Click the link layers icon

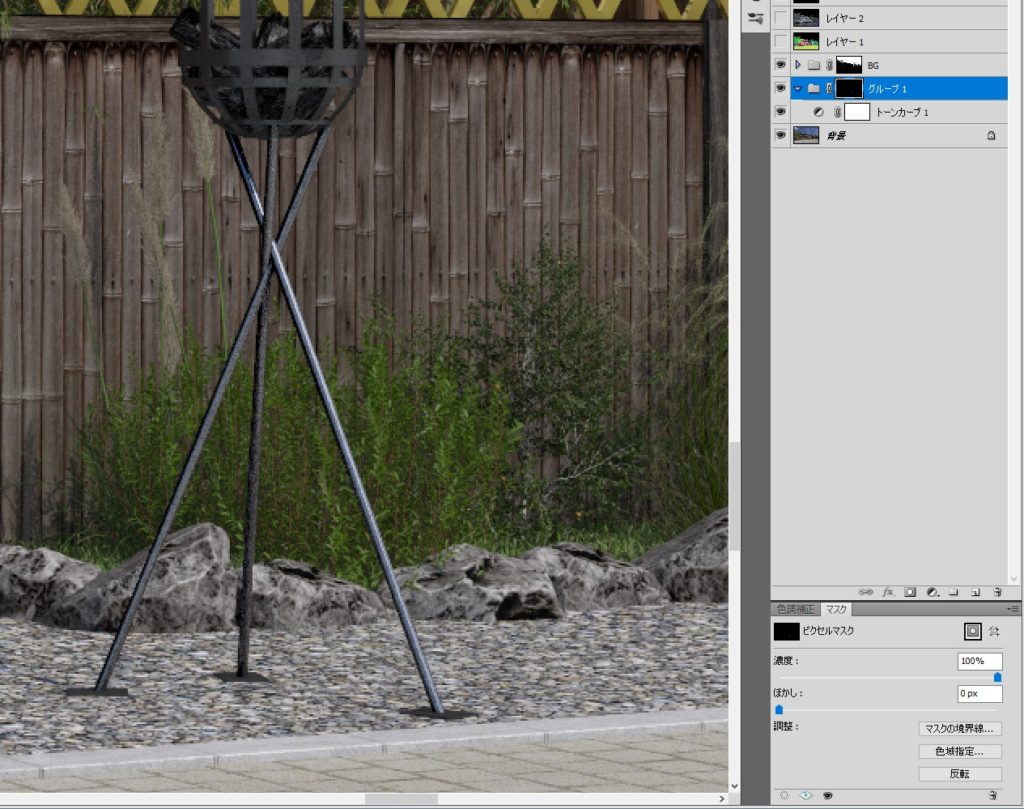866,591
